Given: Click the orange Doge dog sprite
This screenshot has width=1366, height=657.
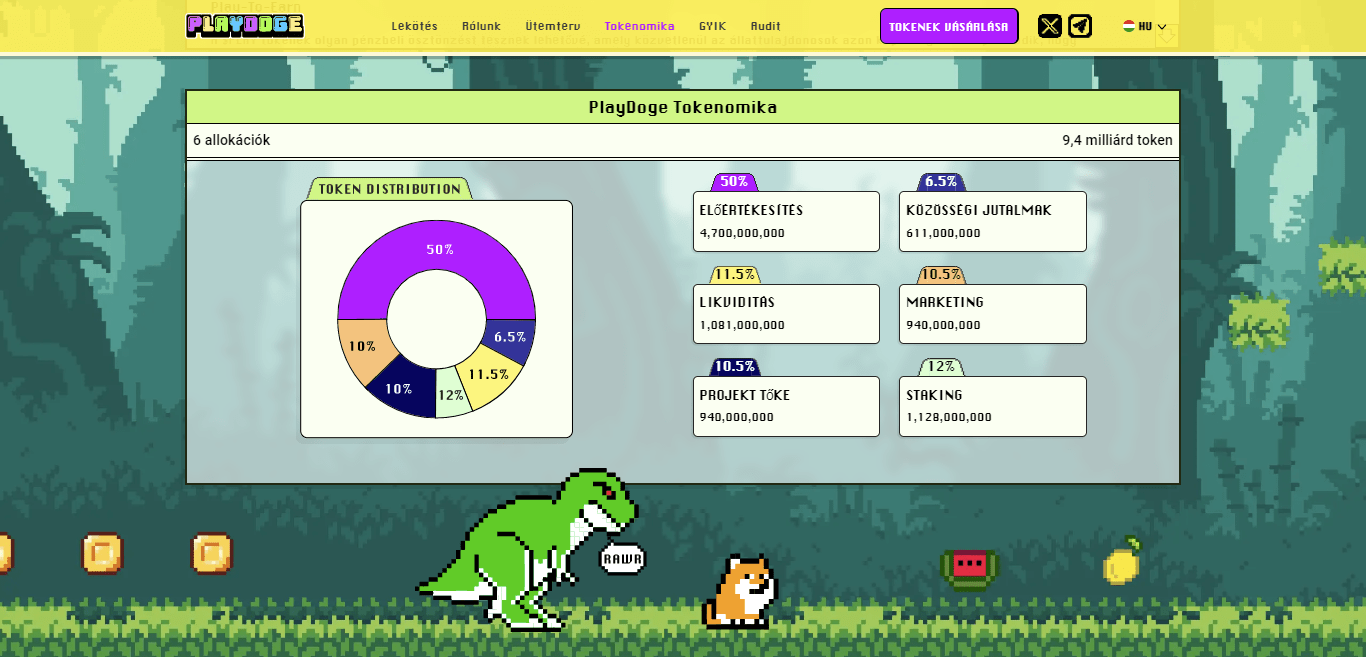Looking at the screenshot, I should (741, 592).
